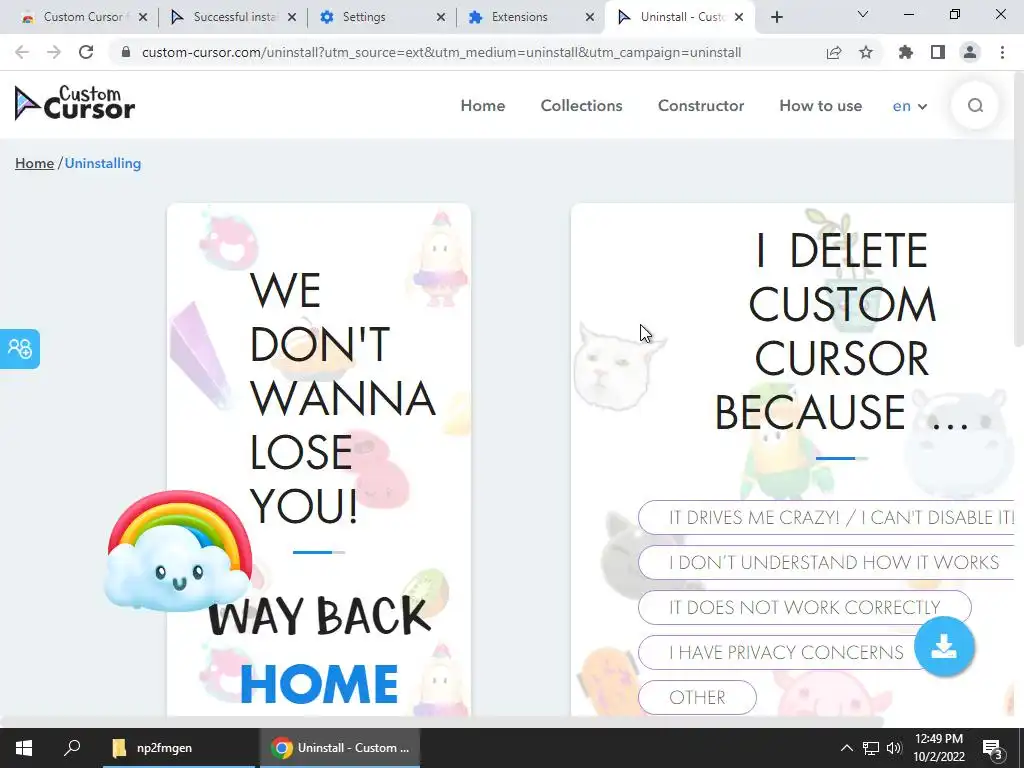This screenshot has width=1024, height=768.
Task: Open the volume tray icon
Action: pyautogui.click(x=894, y=748)
